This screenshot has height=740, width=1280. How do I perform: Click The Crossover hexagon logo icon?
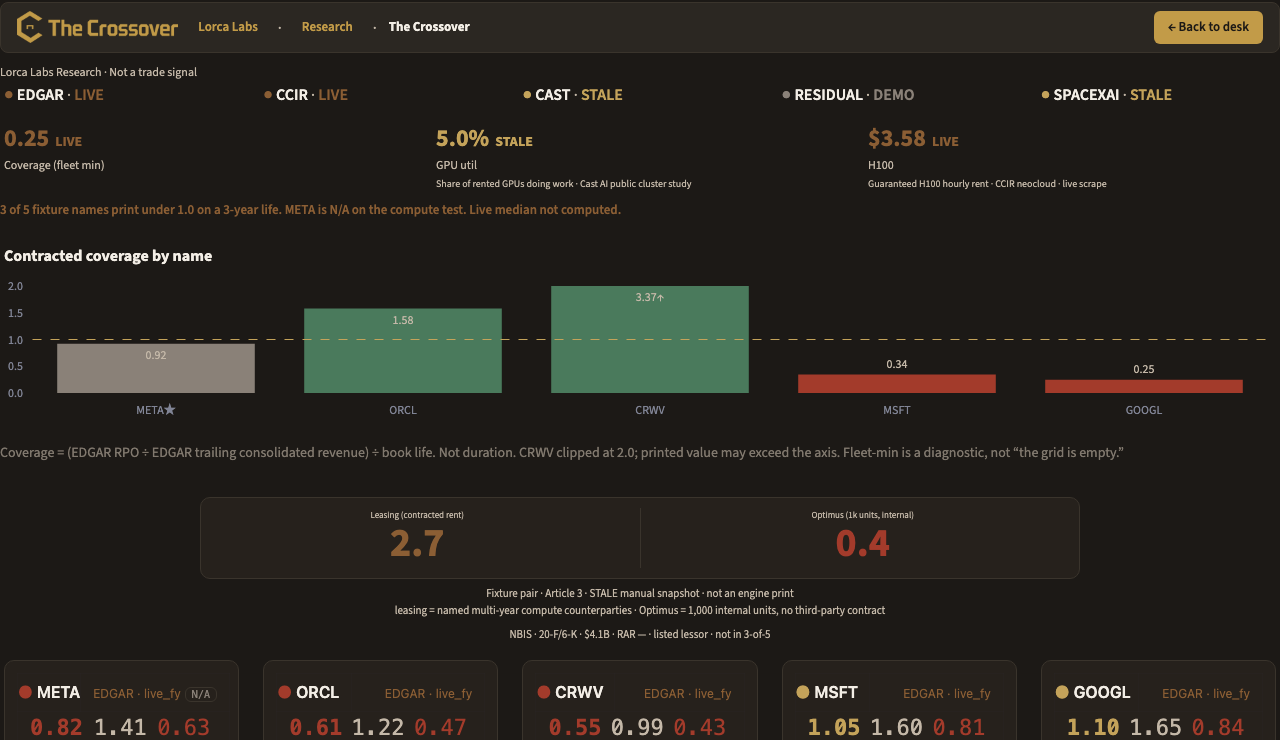click(x=30, y=27)
